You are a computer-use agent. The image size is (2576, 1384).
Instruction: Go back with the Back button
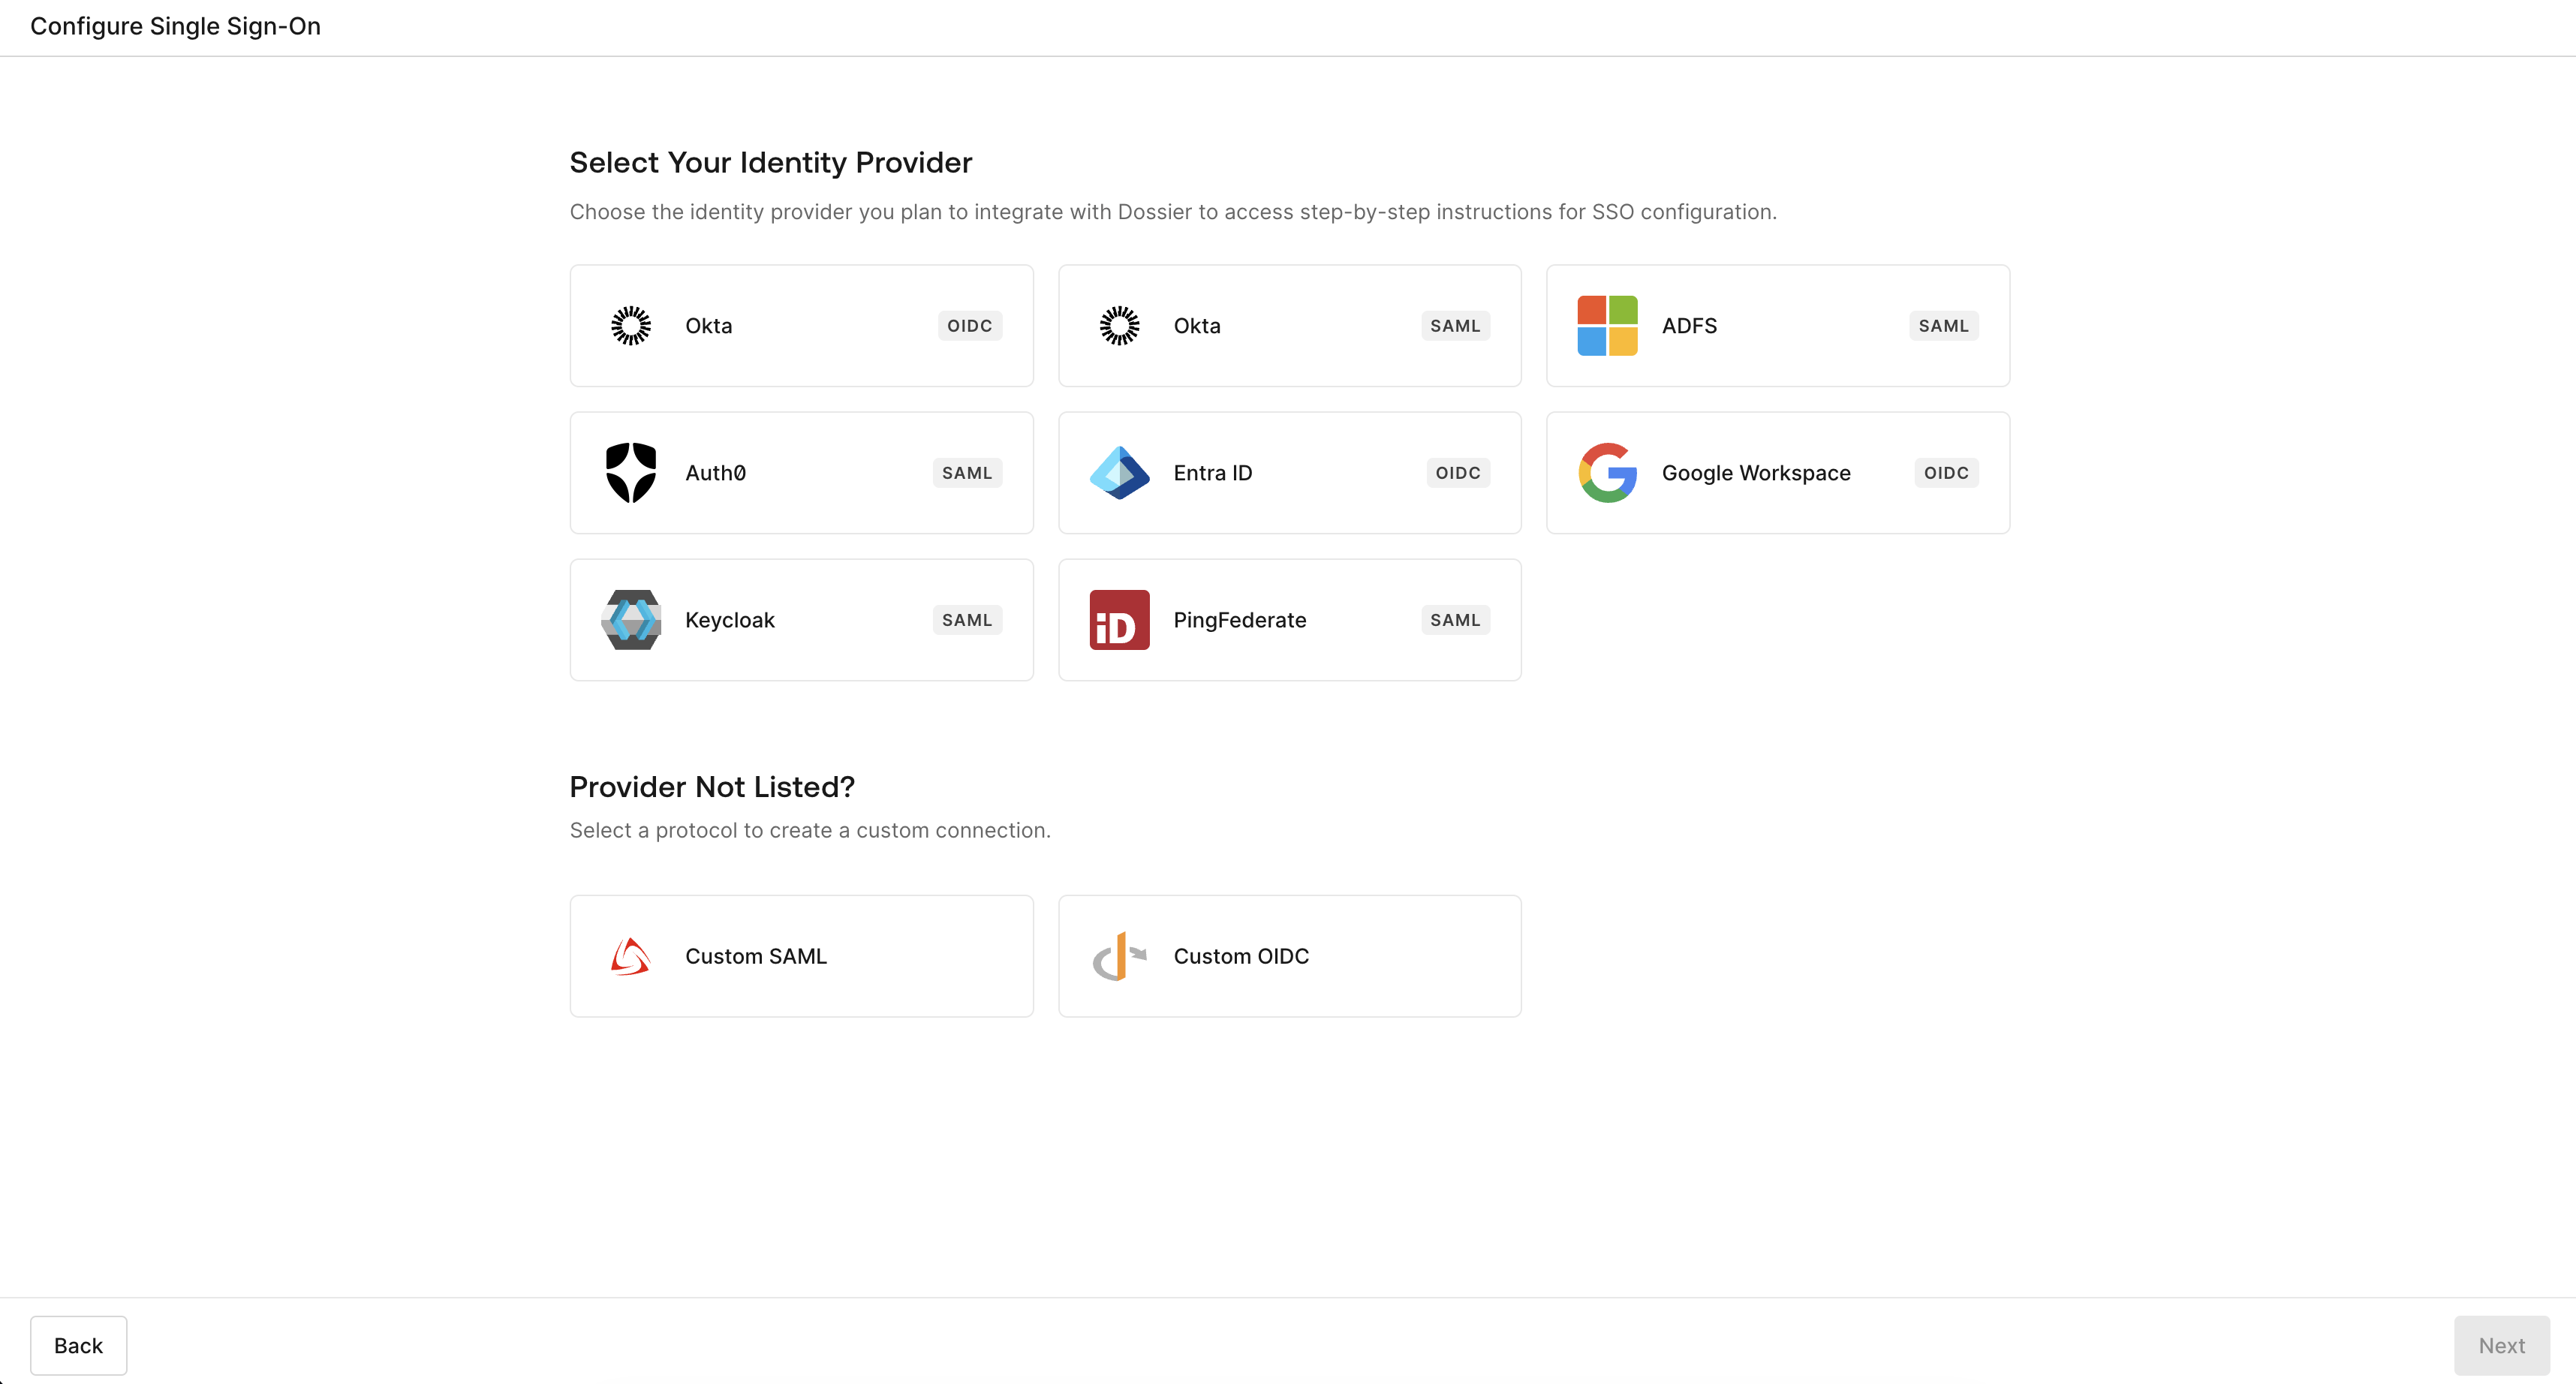(x=78, y=1345)
